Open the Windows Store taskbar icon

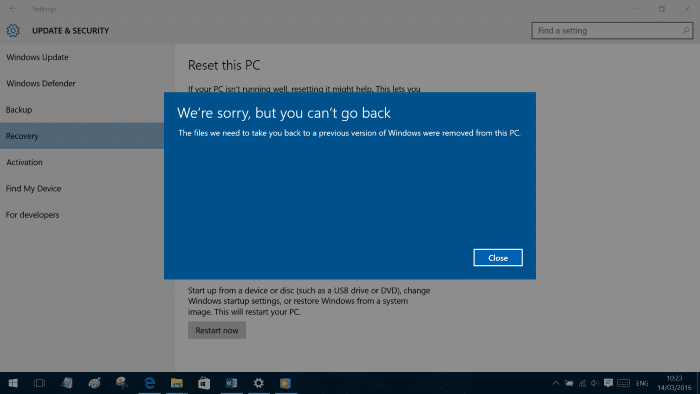coord(204,383)
